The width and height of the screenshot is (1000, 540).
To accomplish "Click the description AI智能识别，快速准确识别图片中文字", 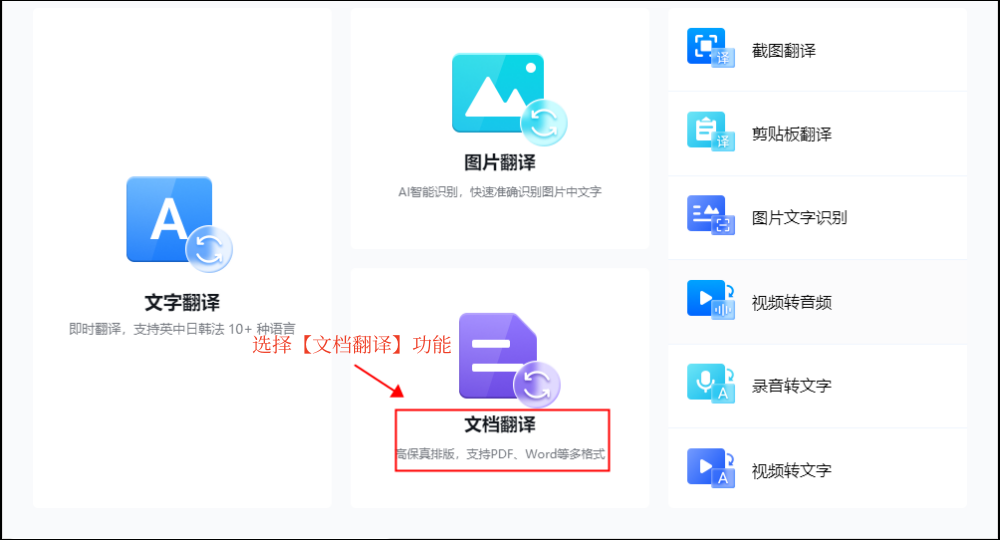I will tap(499, 192).
